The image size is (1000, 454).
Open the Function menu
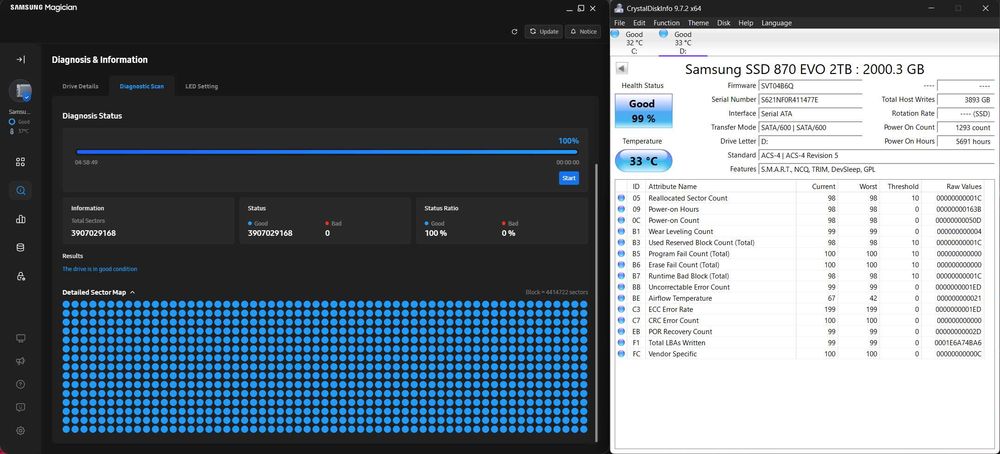coord(666,23)
